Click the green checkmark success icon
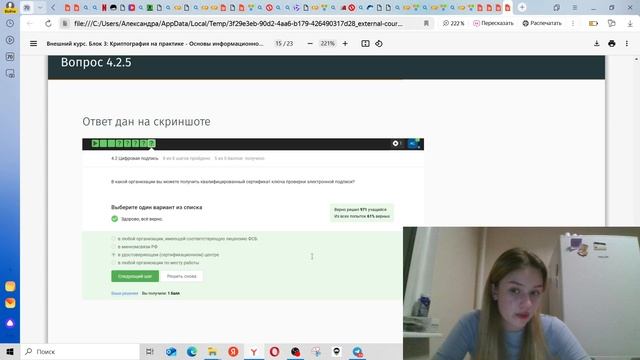The width and height of the screenshot is (640, 360). tap(115, 219)
